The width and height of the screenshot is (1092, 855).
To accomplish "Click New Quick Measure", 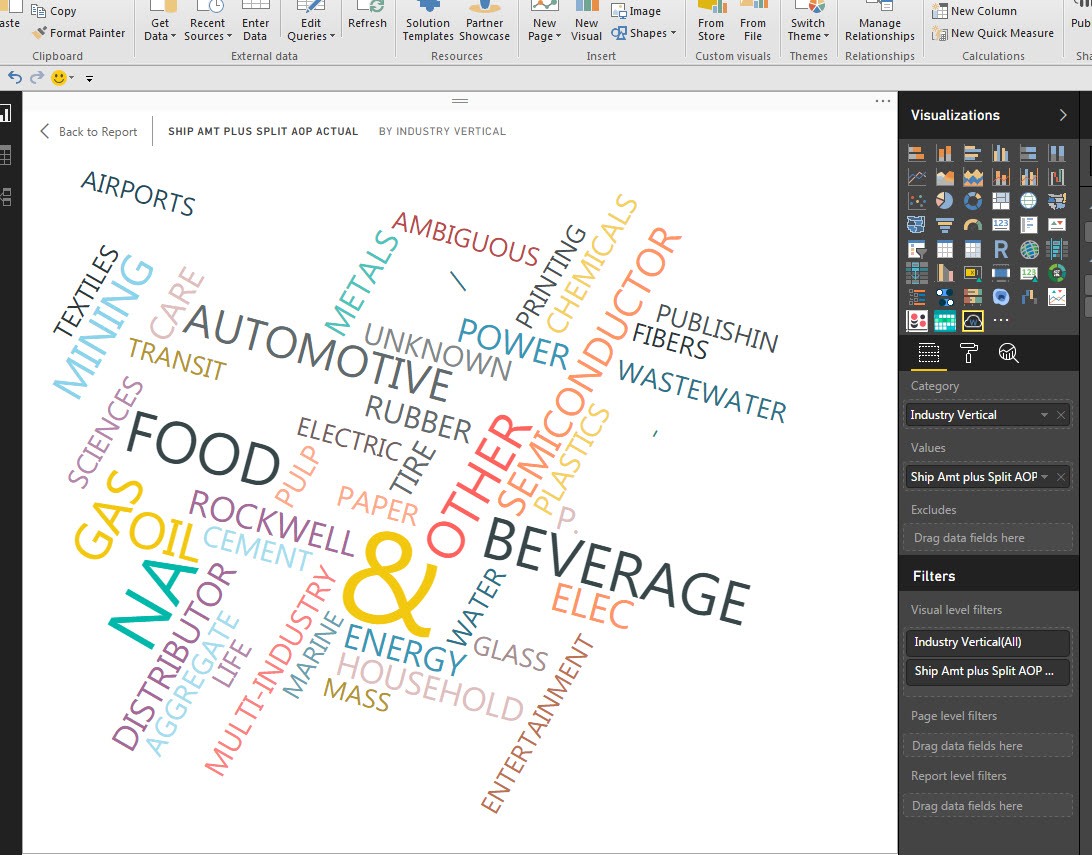I will tap(992, 33).
